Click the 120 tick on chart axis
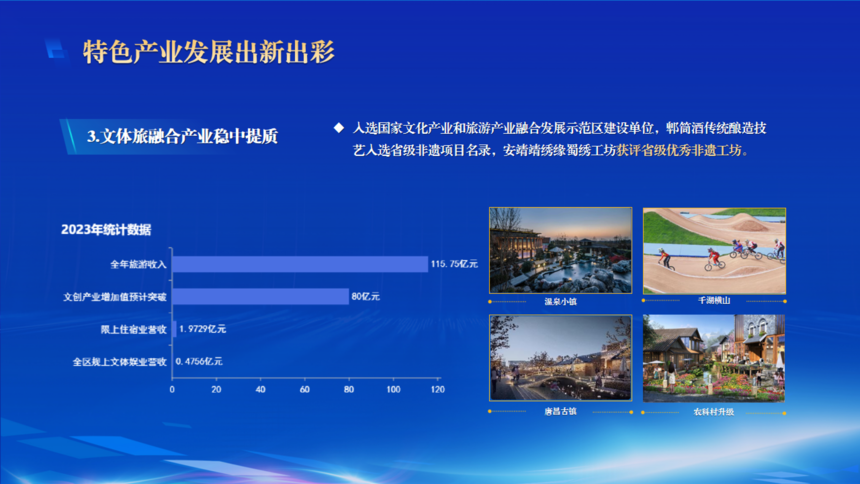The image size is (860, 484). click(x=437, y=389)
